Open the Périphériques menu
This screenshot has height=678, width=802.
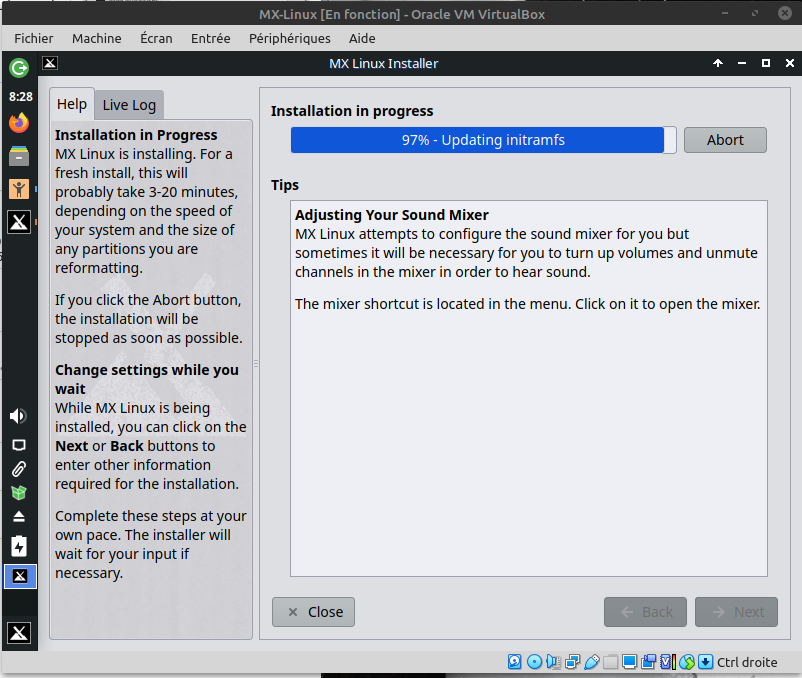point(290,38)
